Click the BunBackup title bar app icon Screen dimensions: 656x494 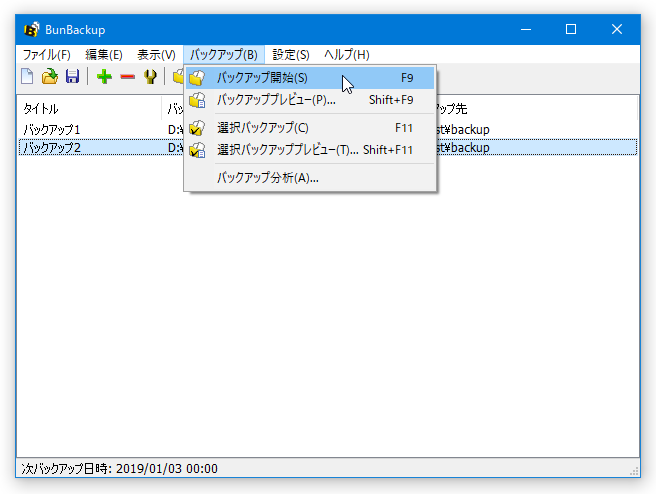(x=31, y=30)
